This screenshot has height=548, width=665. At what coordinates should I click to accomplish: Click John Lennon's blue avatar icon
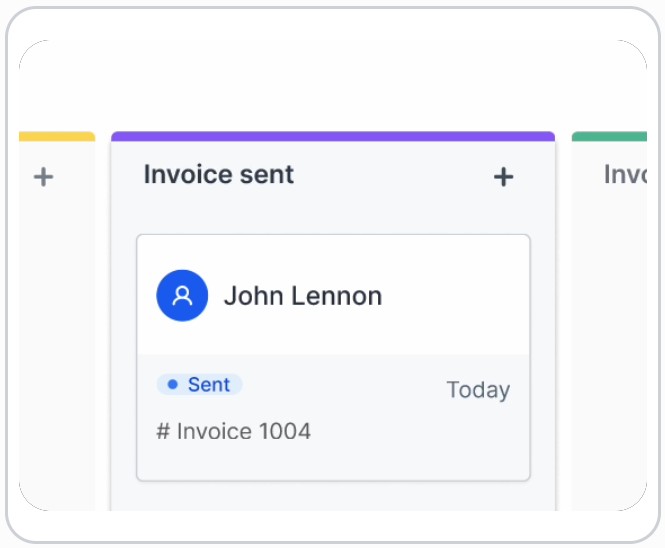coord(182,296)
